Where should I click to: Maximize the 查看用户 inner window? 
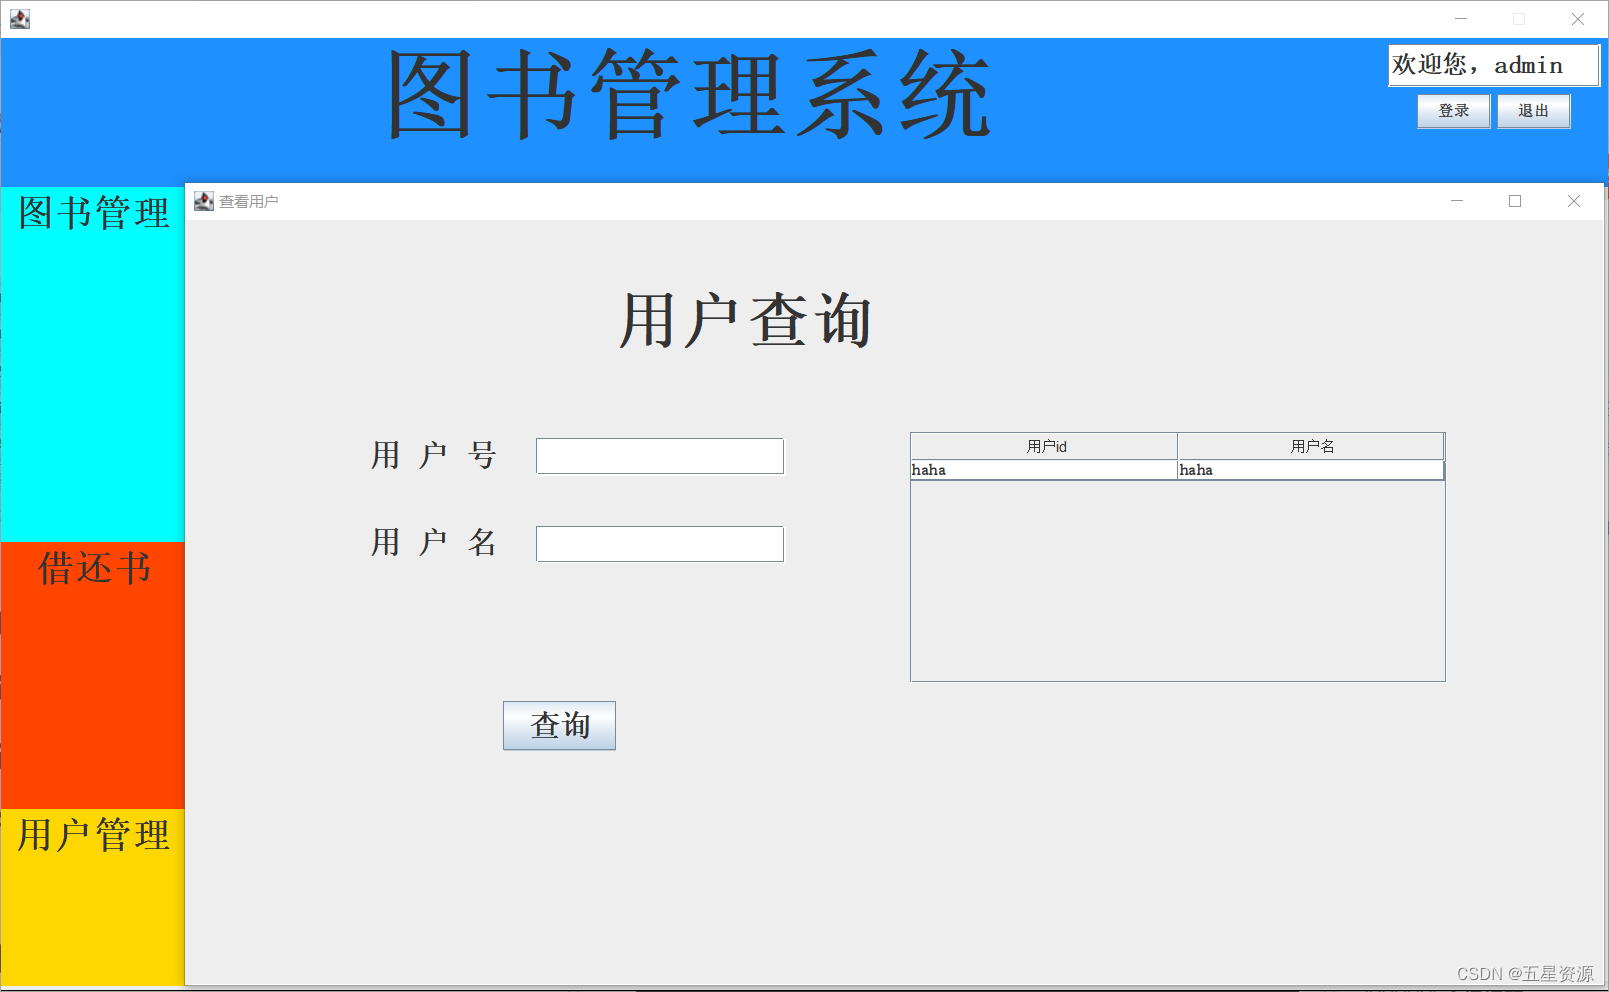coord(1515,201)
